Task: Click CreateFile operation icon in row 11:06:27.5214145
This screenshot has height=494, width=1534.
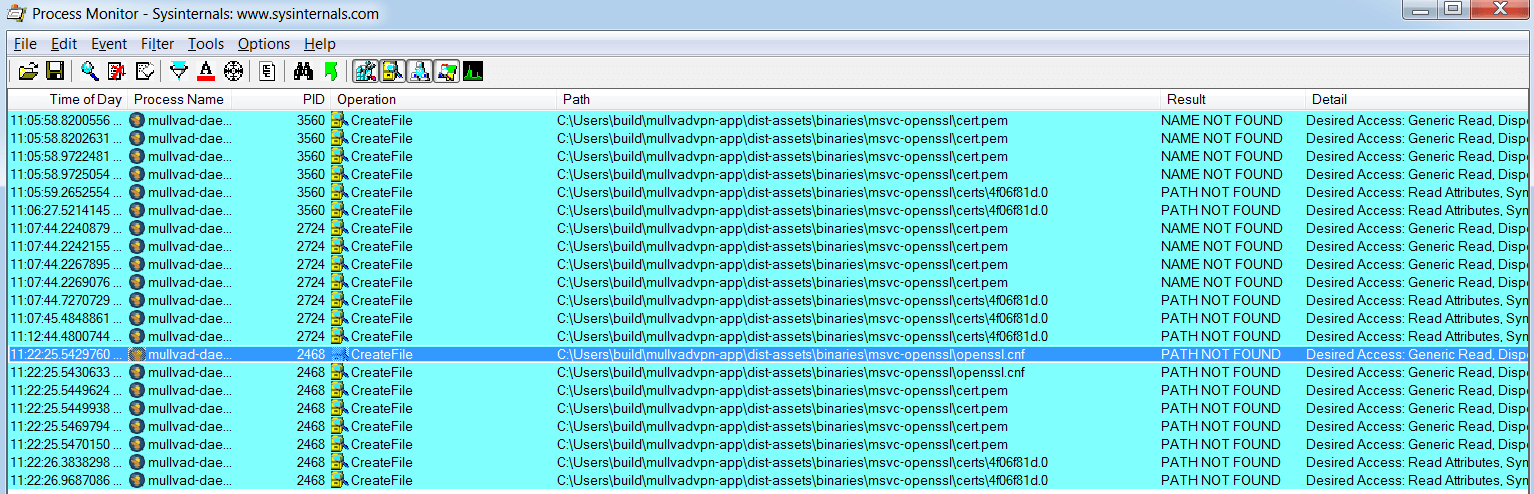Action: (340, 210)
